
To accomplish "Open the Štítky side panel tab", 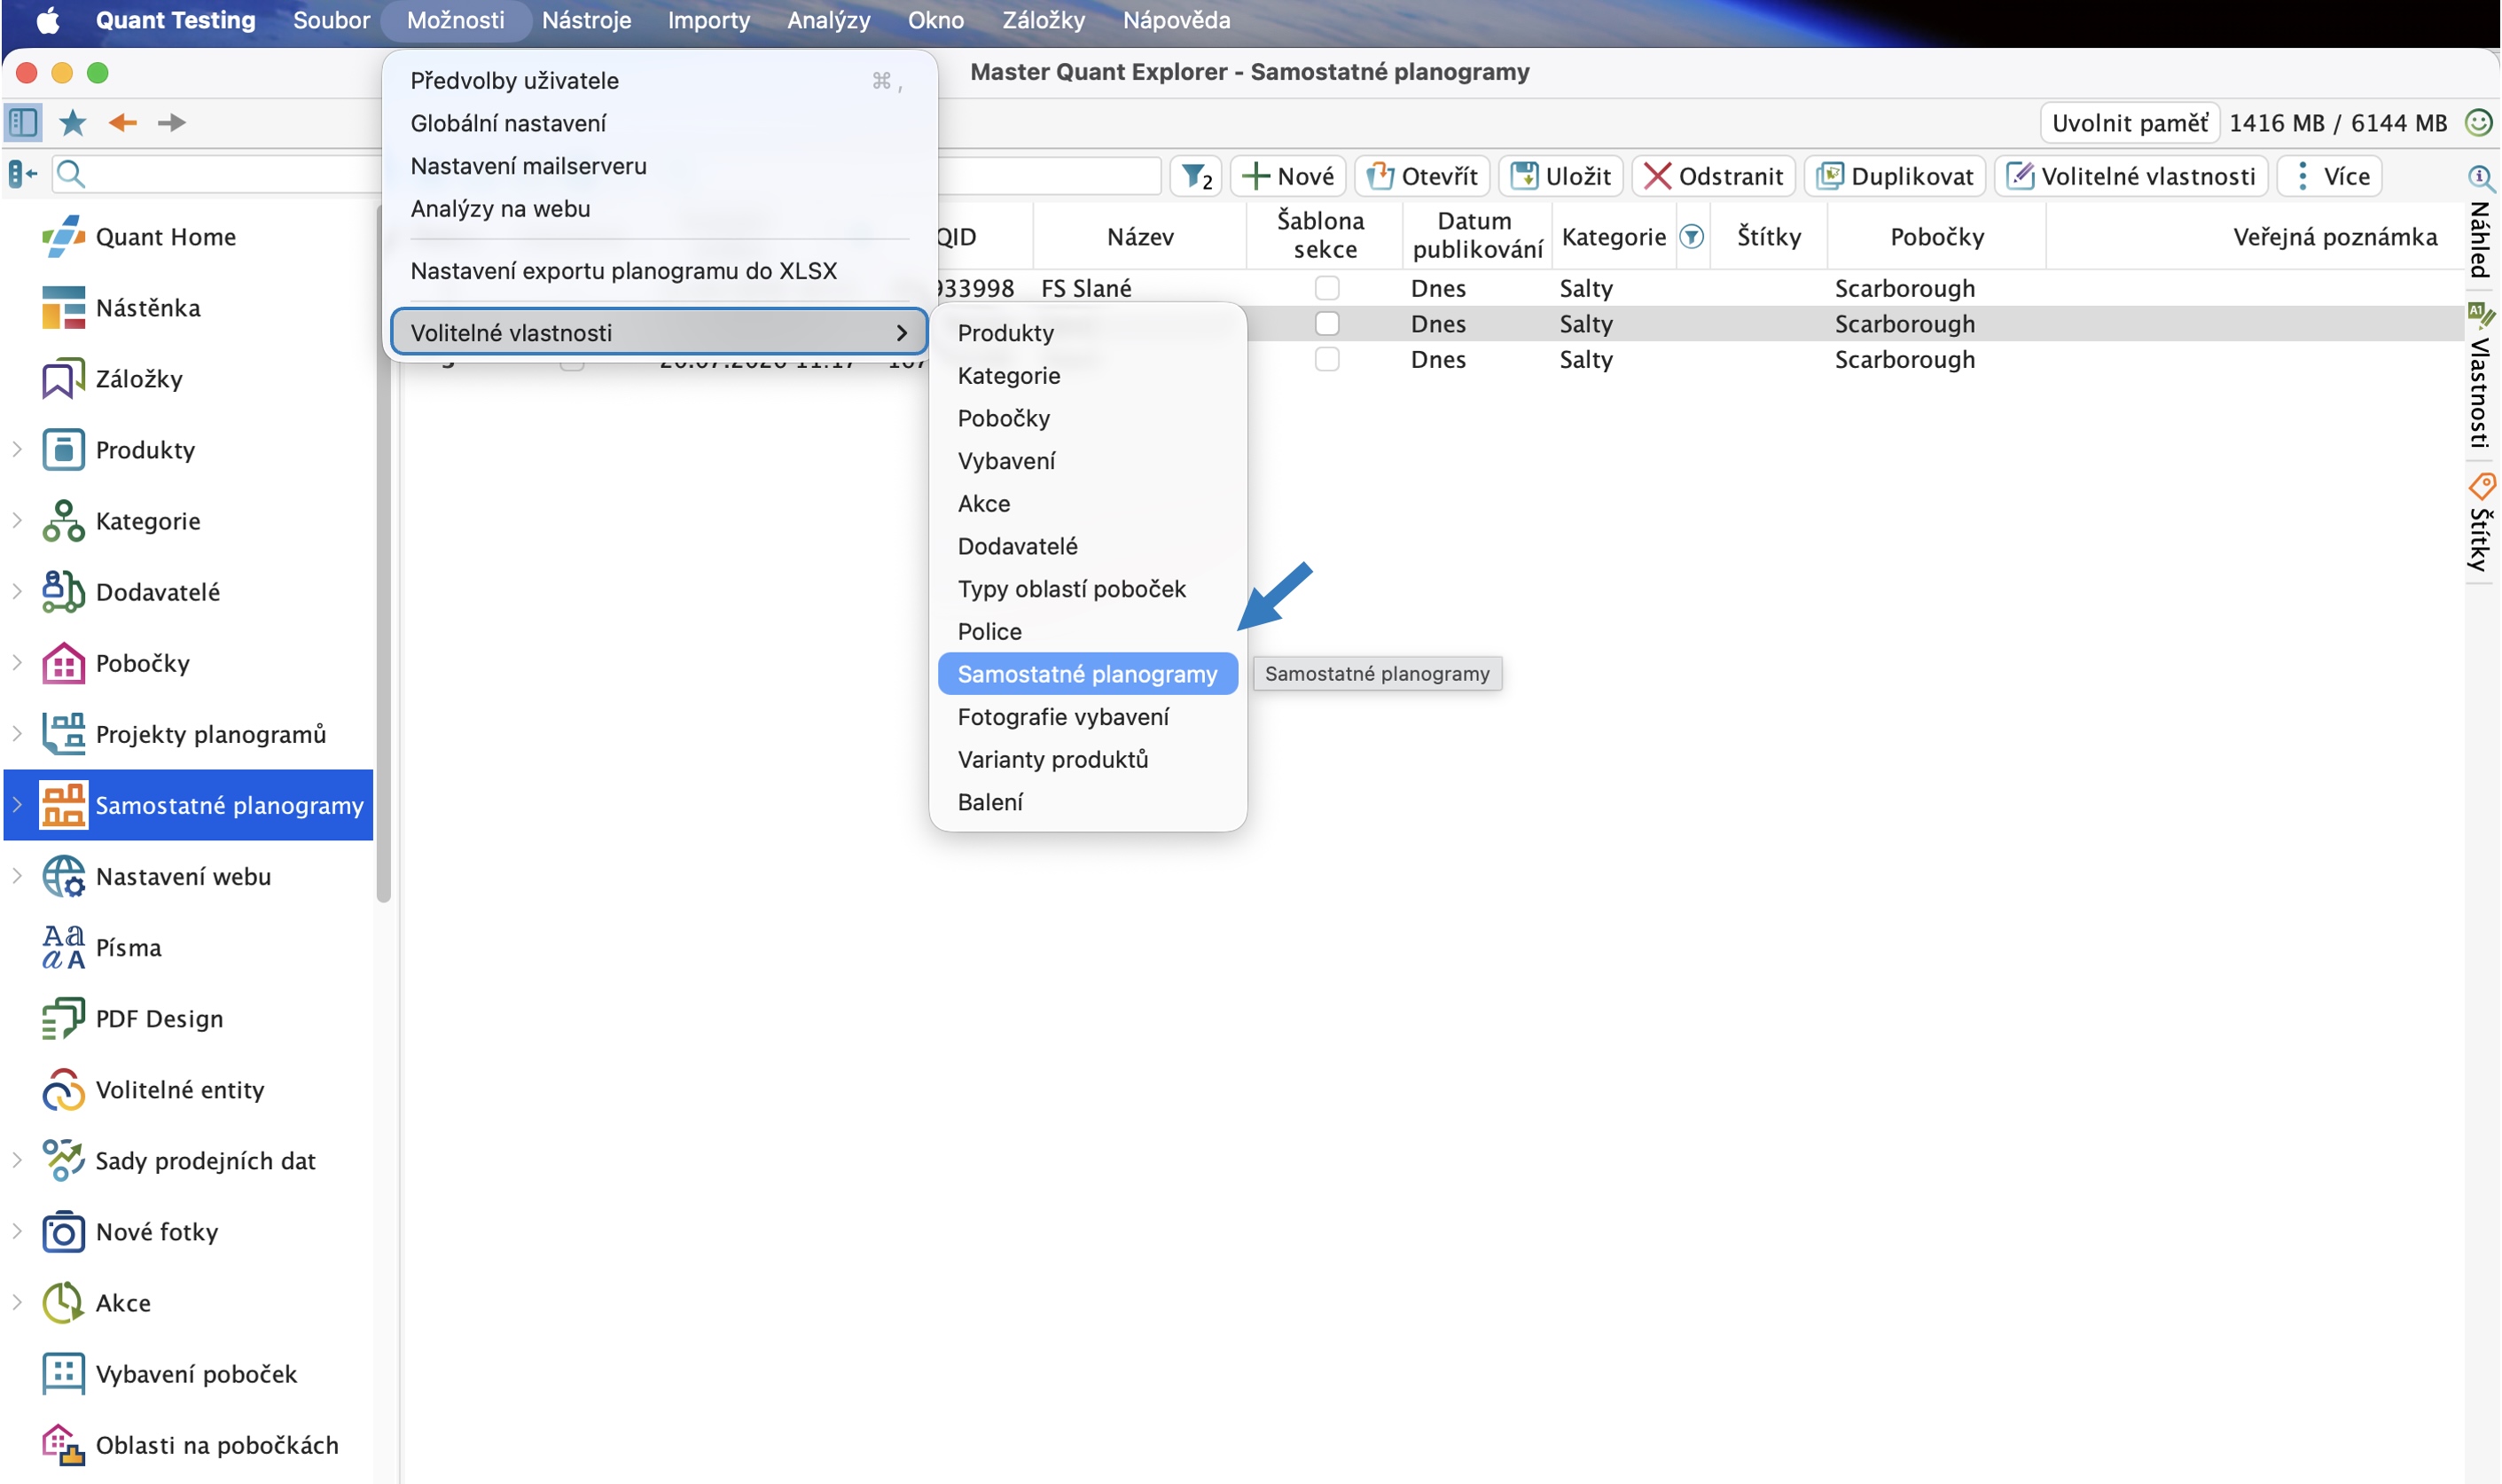I will (2479, 523).
